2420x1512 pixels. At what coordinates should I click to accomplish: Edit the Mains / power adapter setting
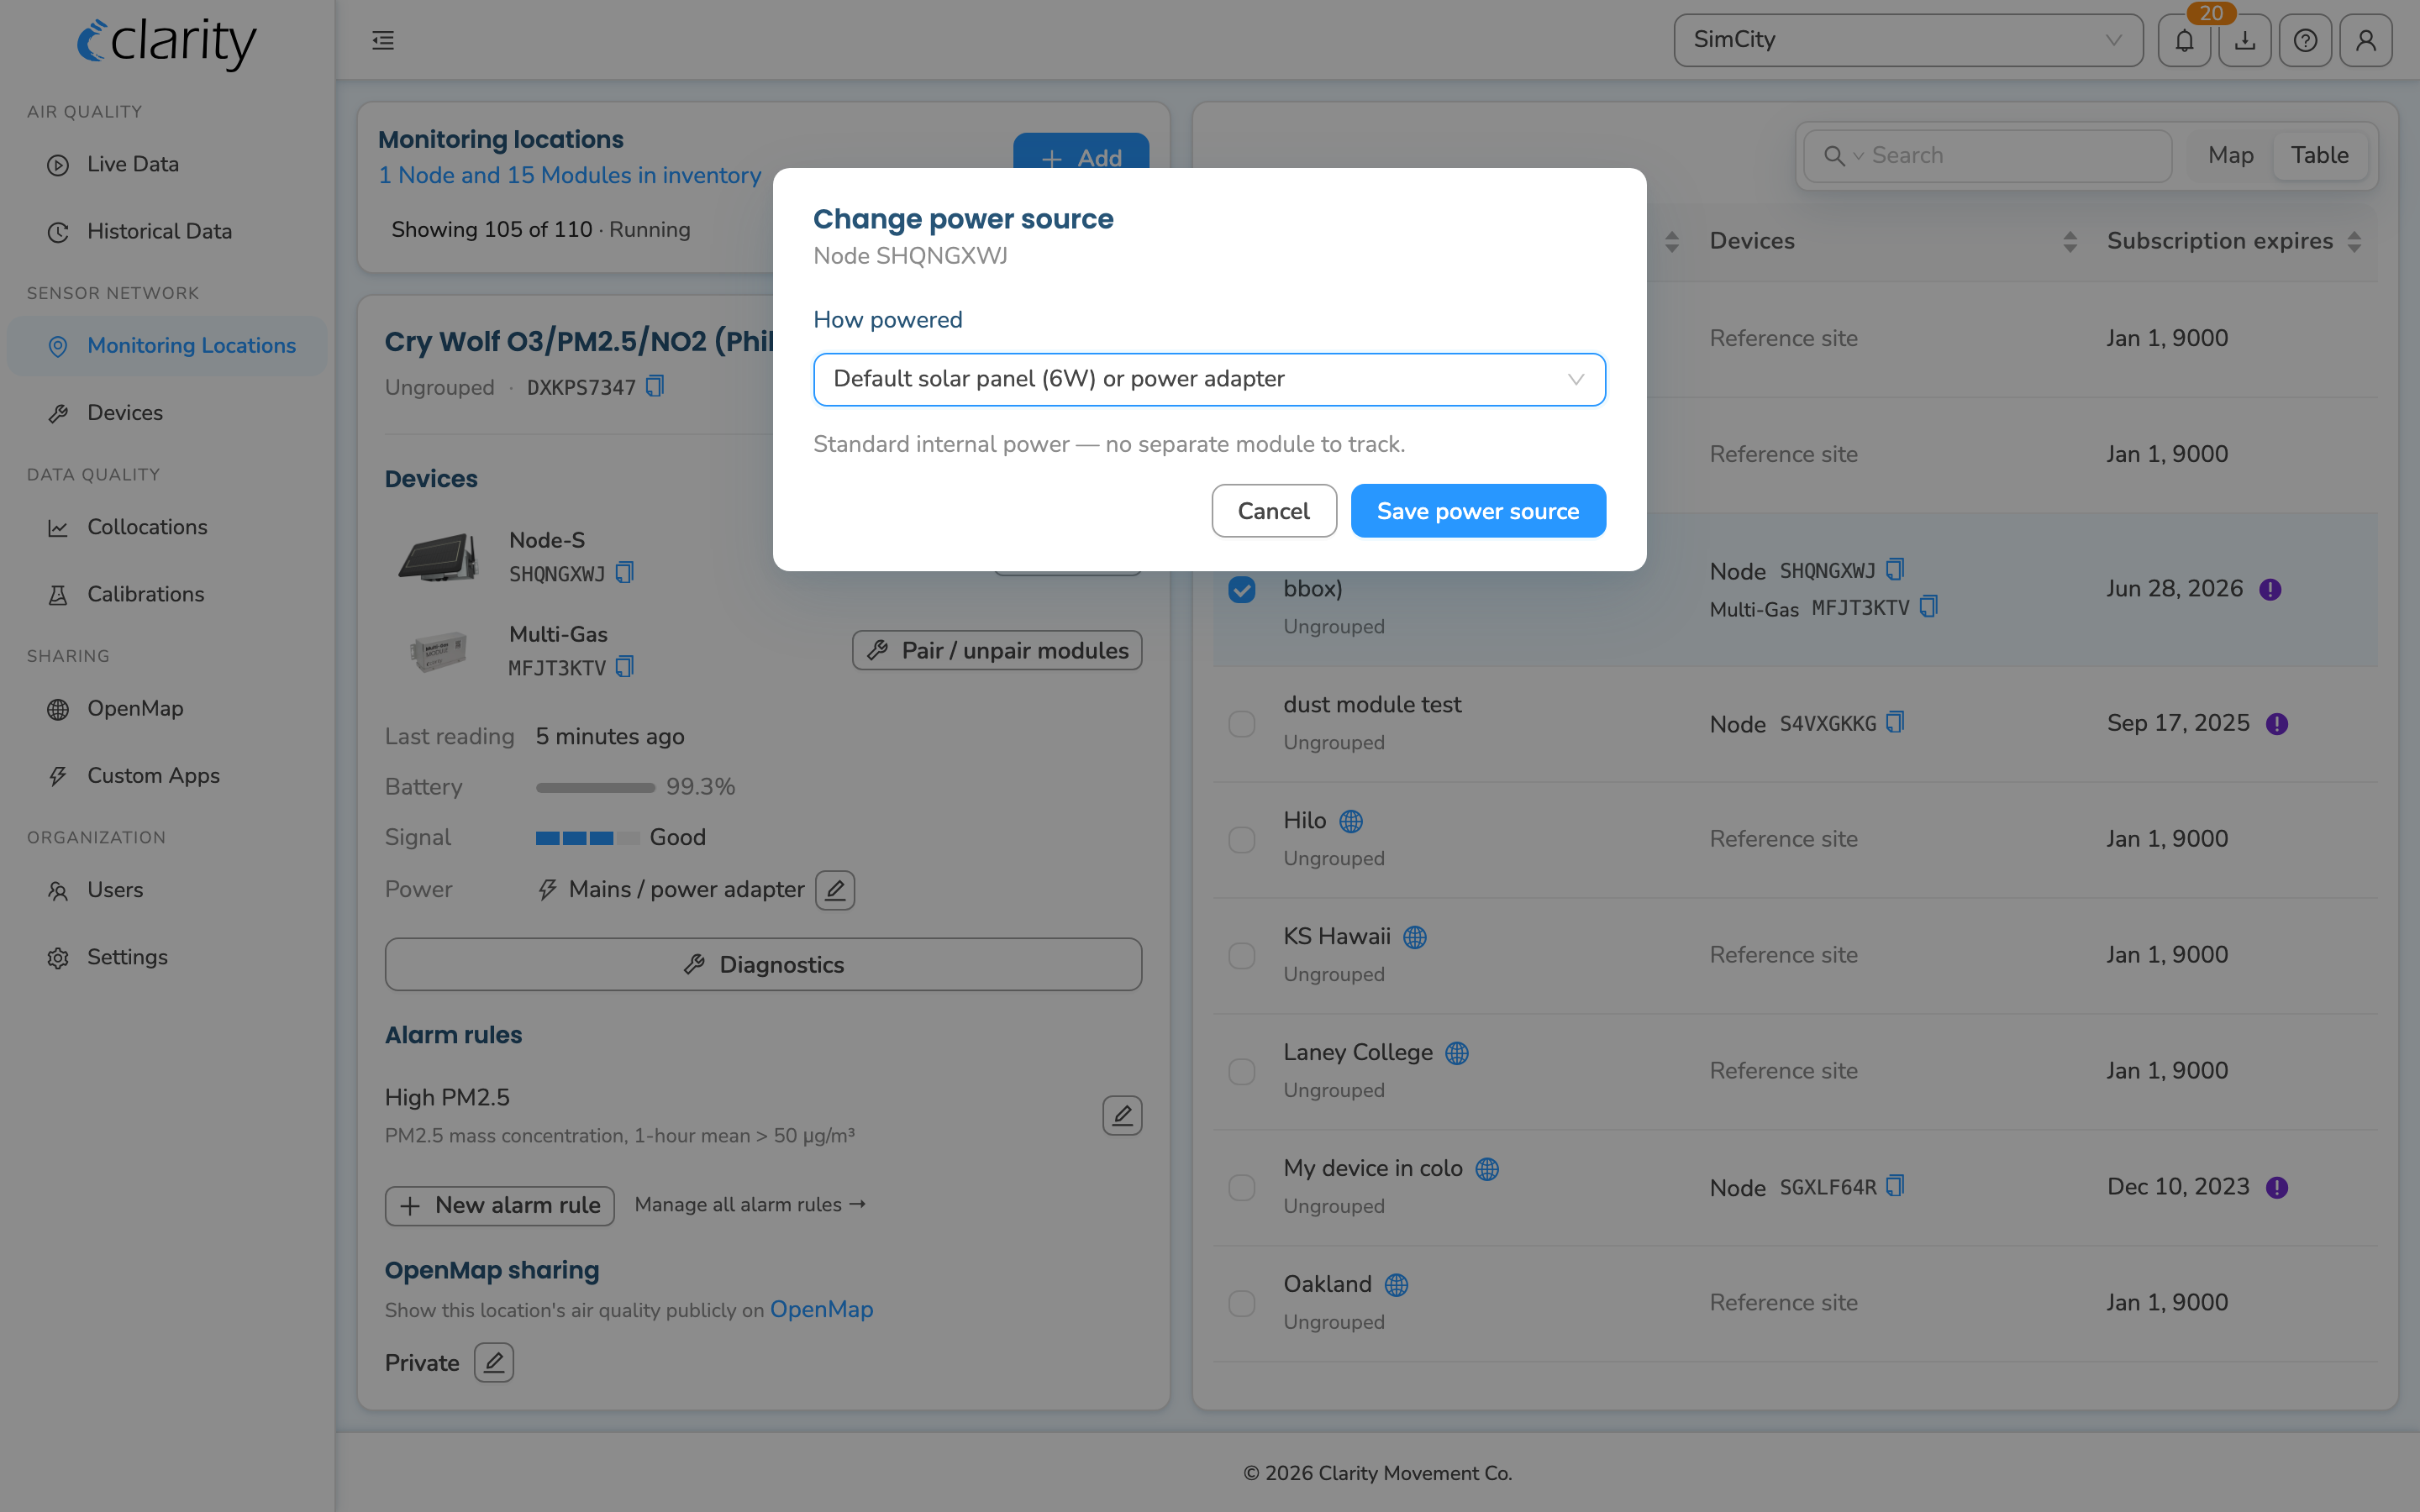click(835, 889)
